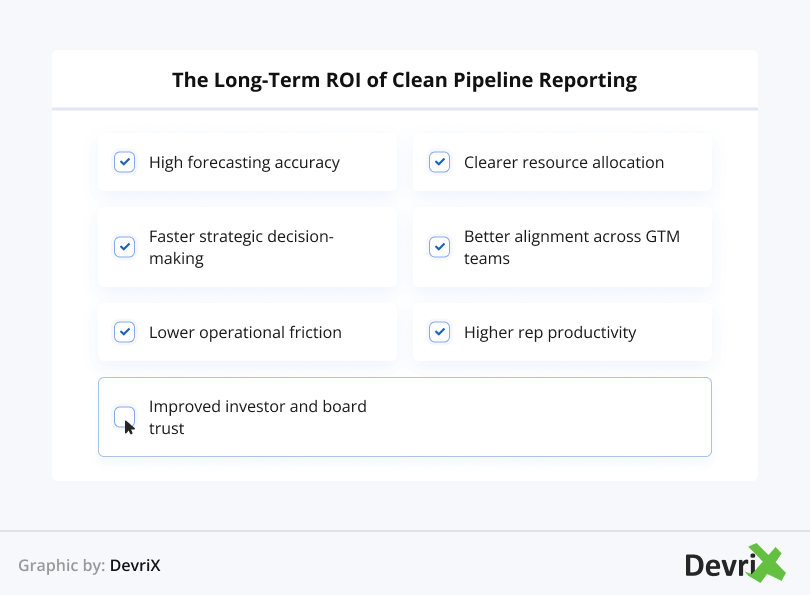Click the 'Clearer resource allocation' label
The image size is (810, 595).
[564, 162]
